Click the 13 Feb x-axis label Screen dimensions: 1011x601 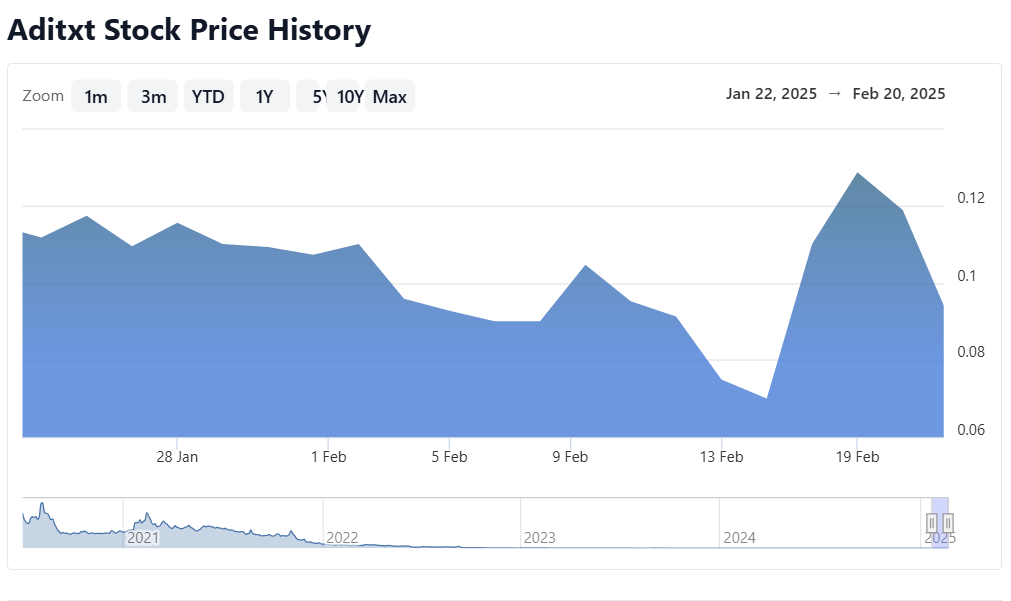721,457
